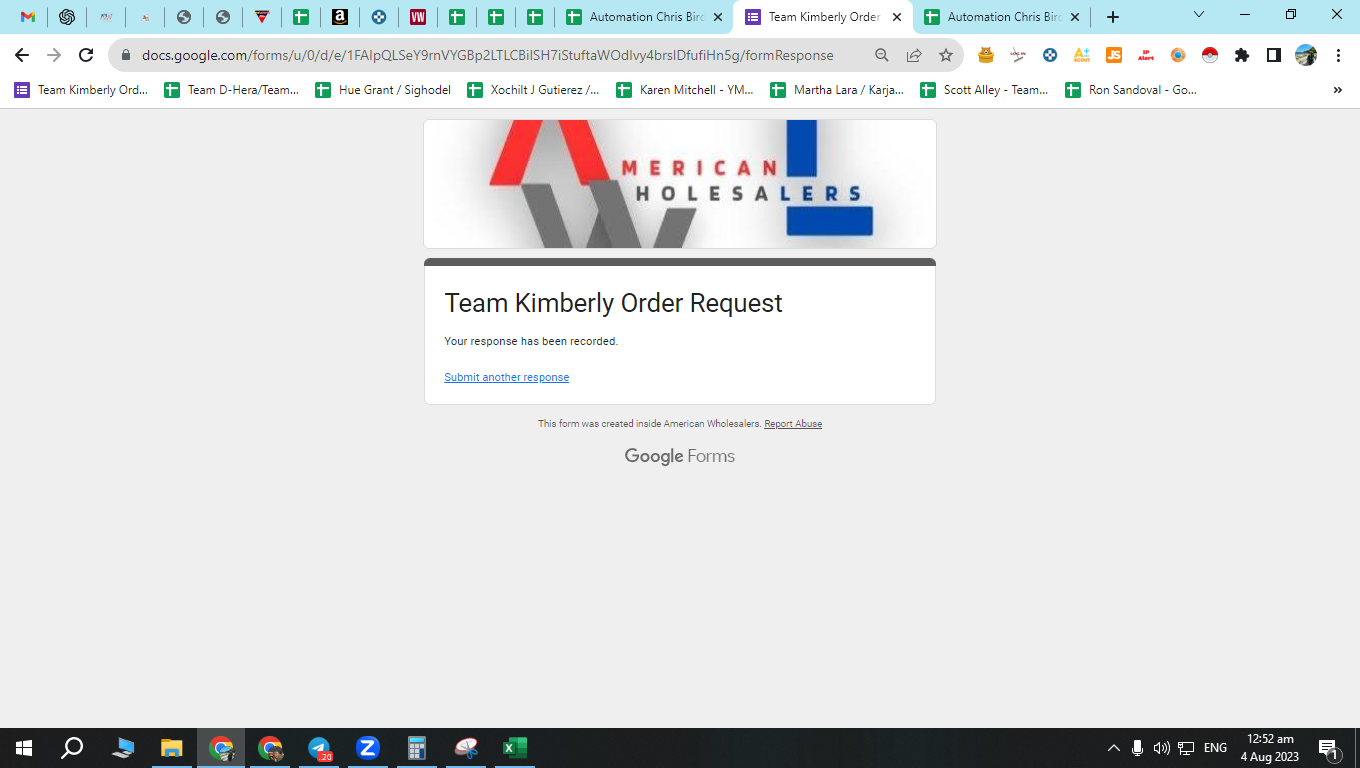The height and width of the screenshot is (768, 1360).
Task: Open the zoom magnifier in address bar
Action: [882, 56]
